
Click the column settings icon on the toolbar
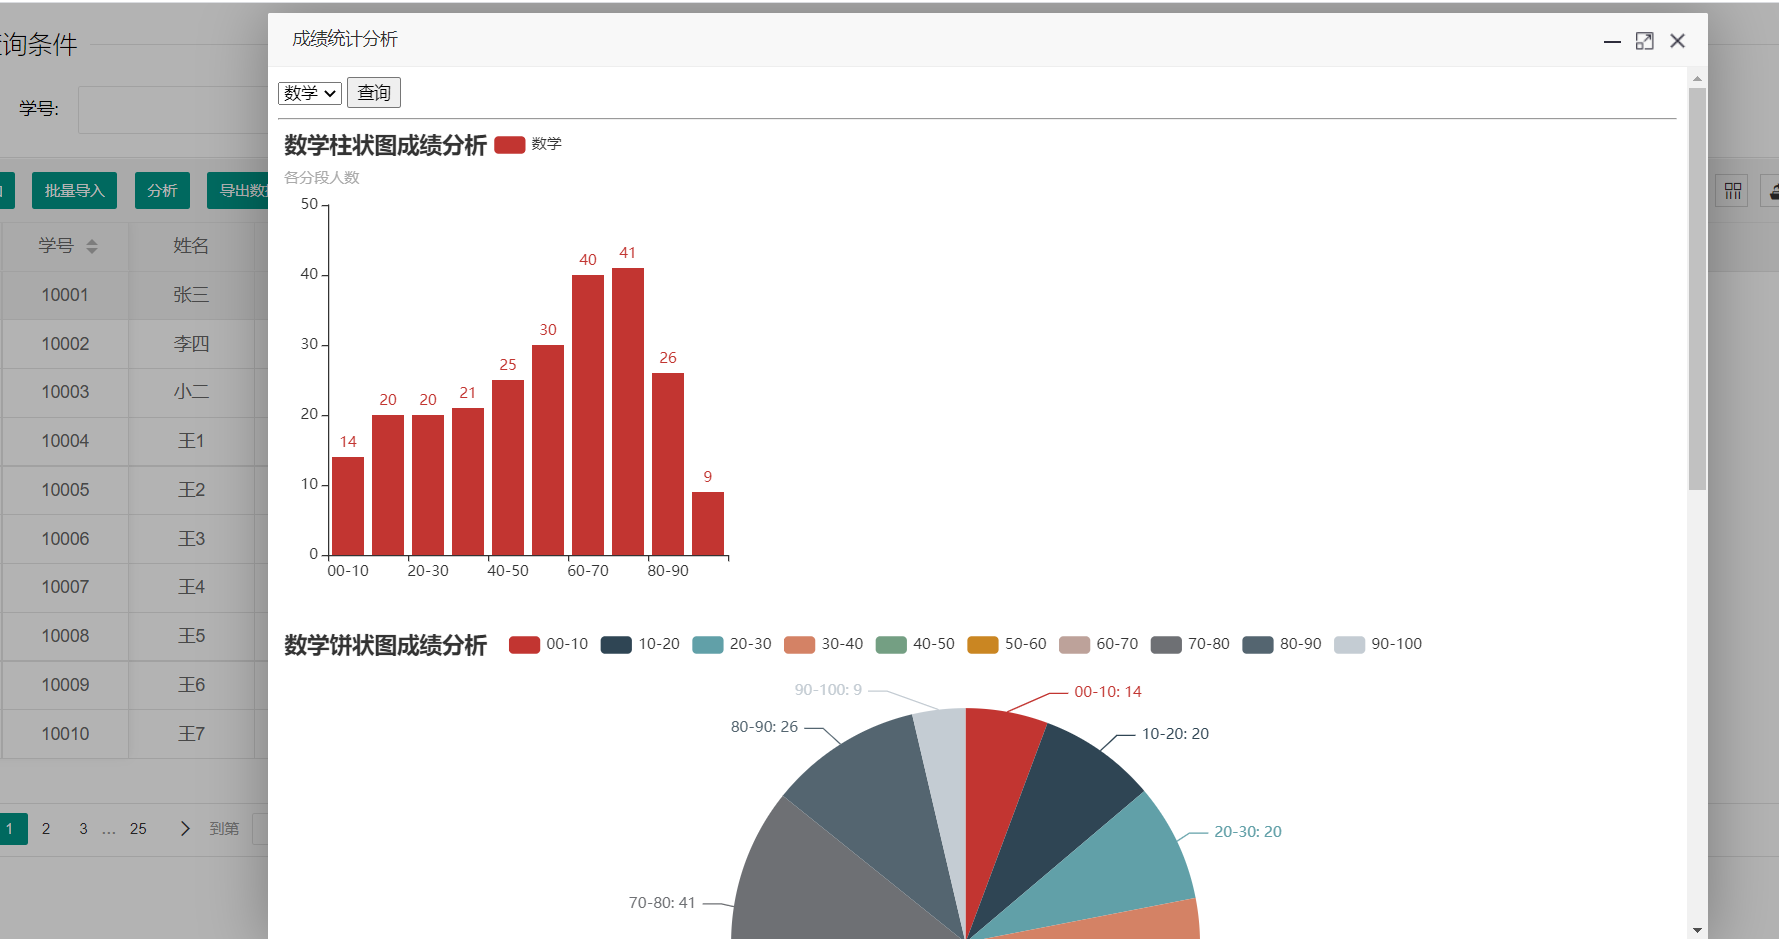coord(1732,190)
